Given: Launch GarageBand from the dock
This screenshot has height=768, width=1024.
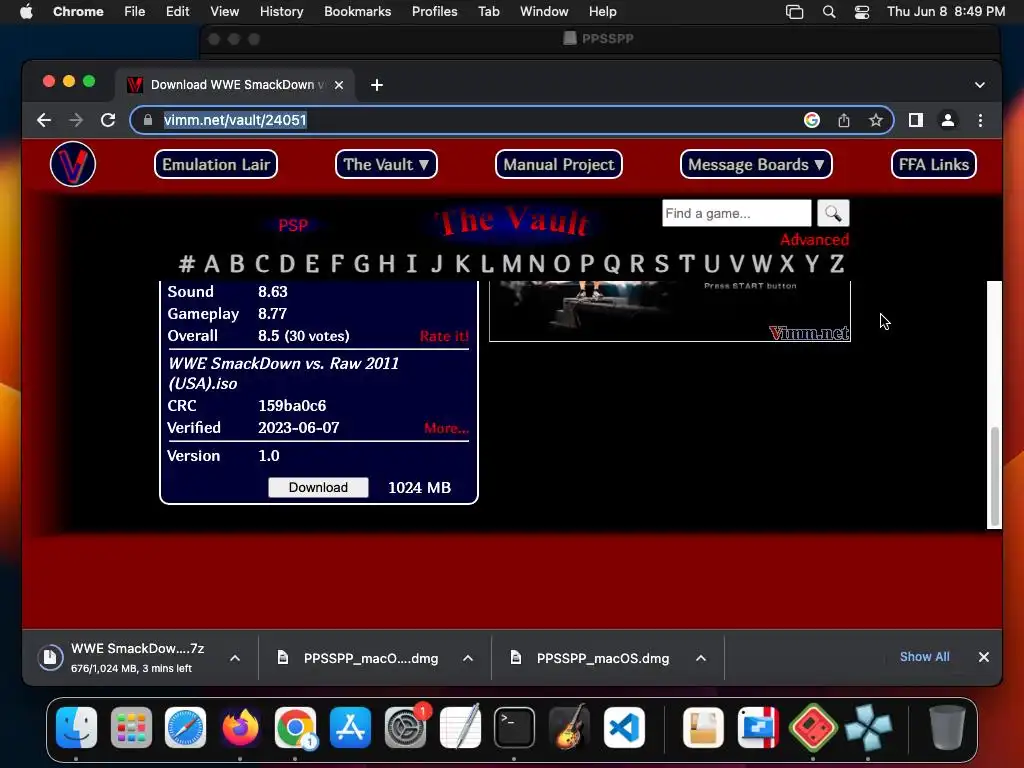Looking at the screenshot, I should (569, 727).
